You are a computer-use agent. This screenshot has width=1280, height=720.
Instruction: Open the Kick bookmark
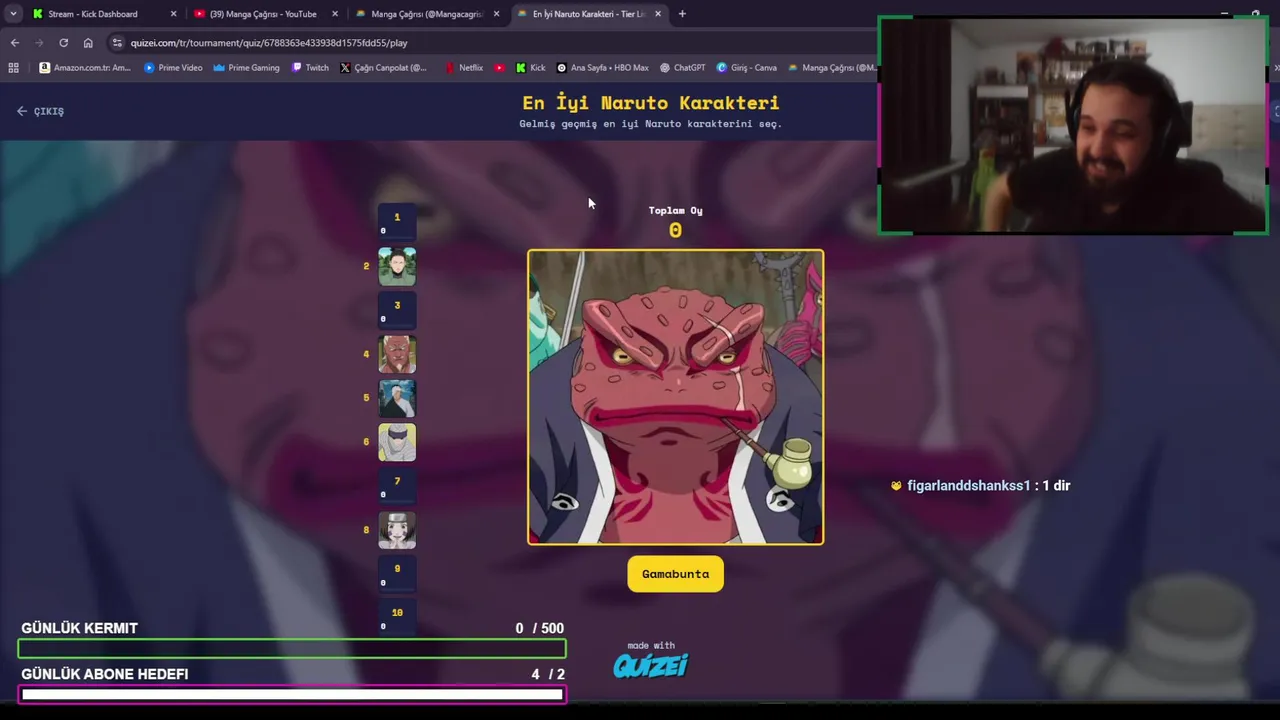tap(531, 68)
